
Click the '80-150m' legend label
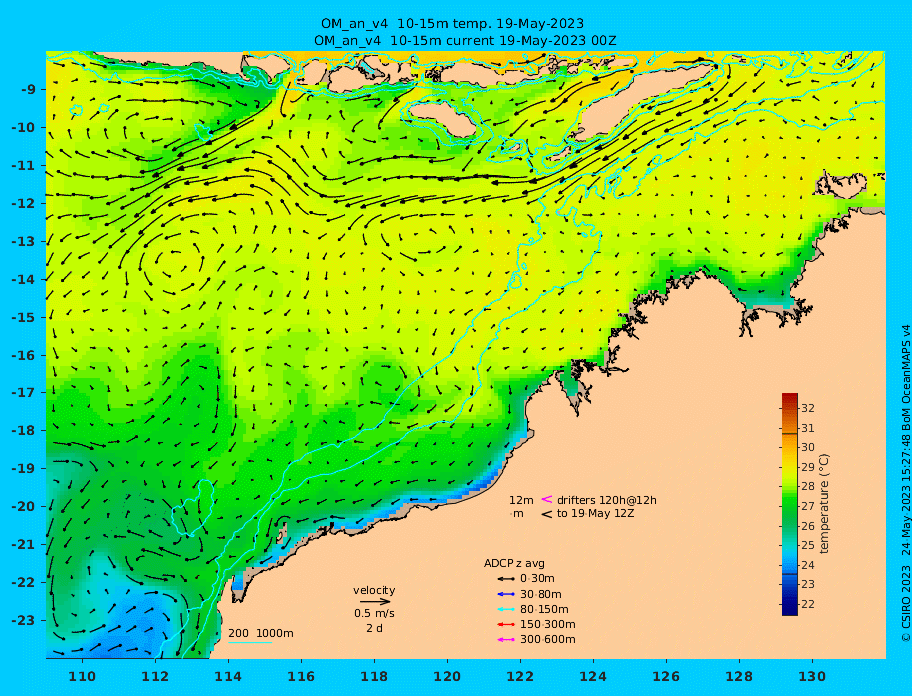[544, 609]
